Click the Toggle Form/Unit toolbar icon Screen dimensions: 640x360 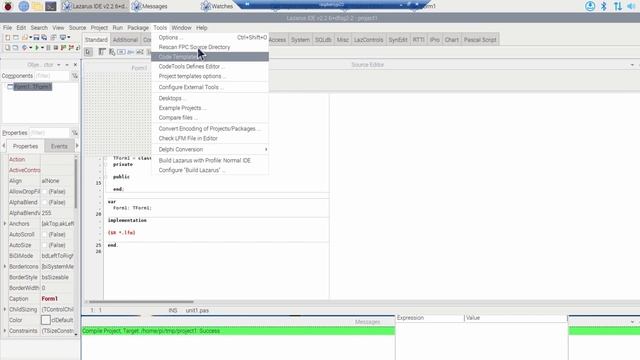[x=53, y=38]
